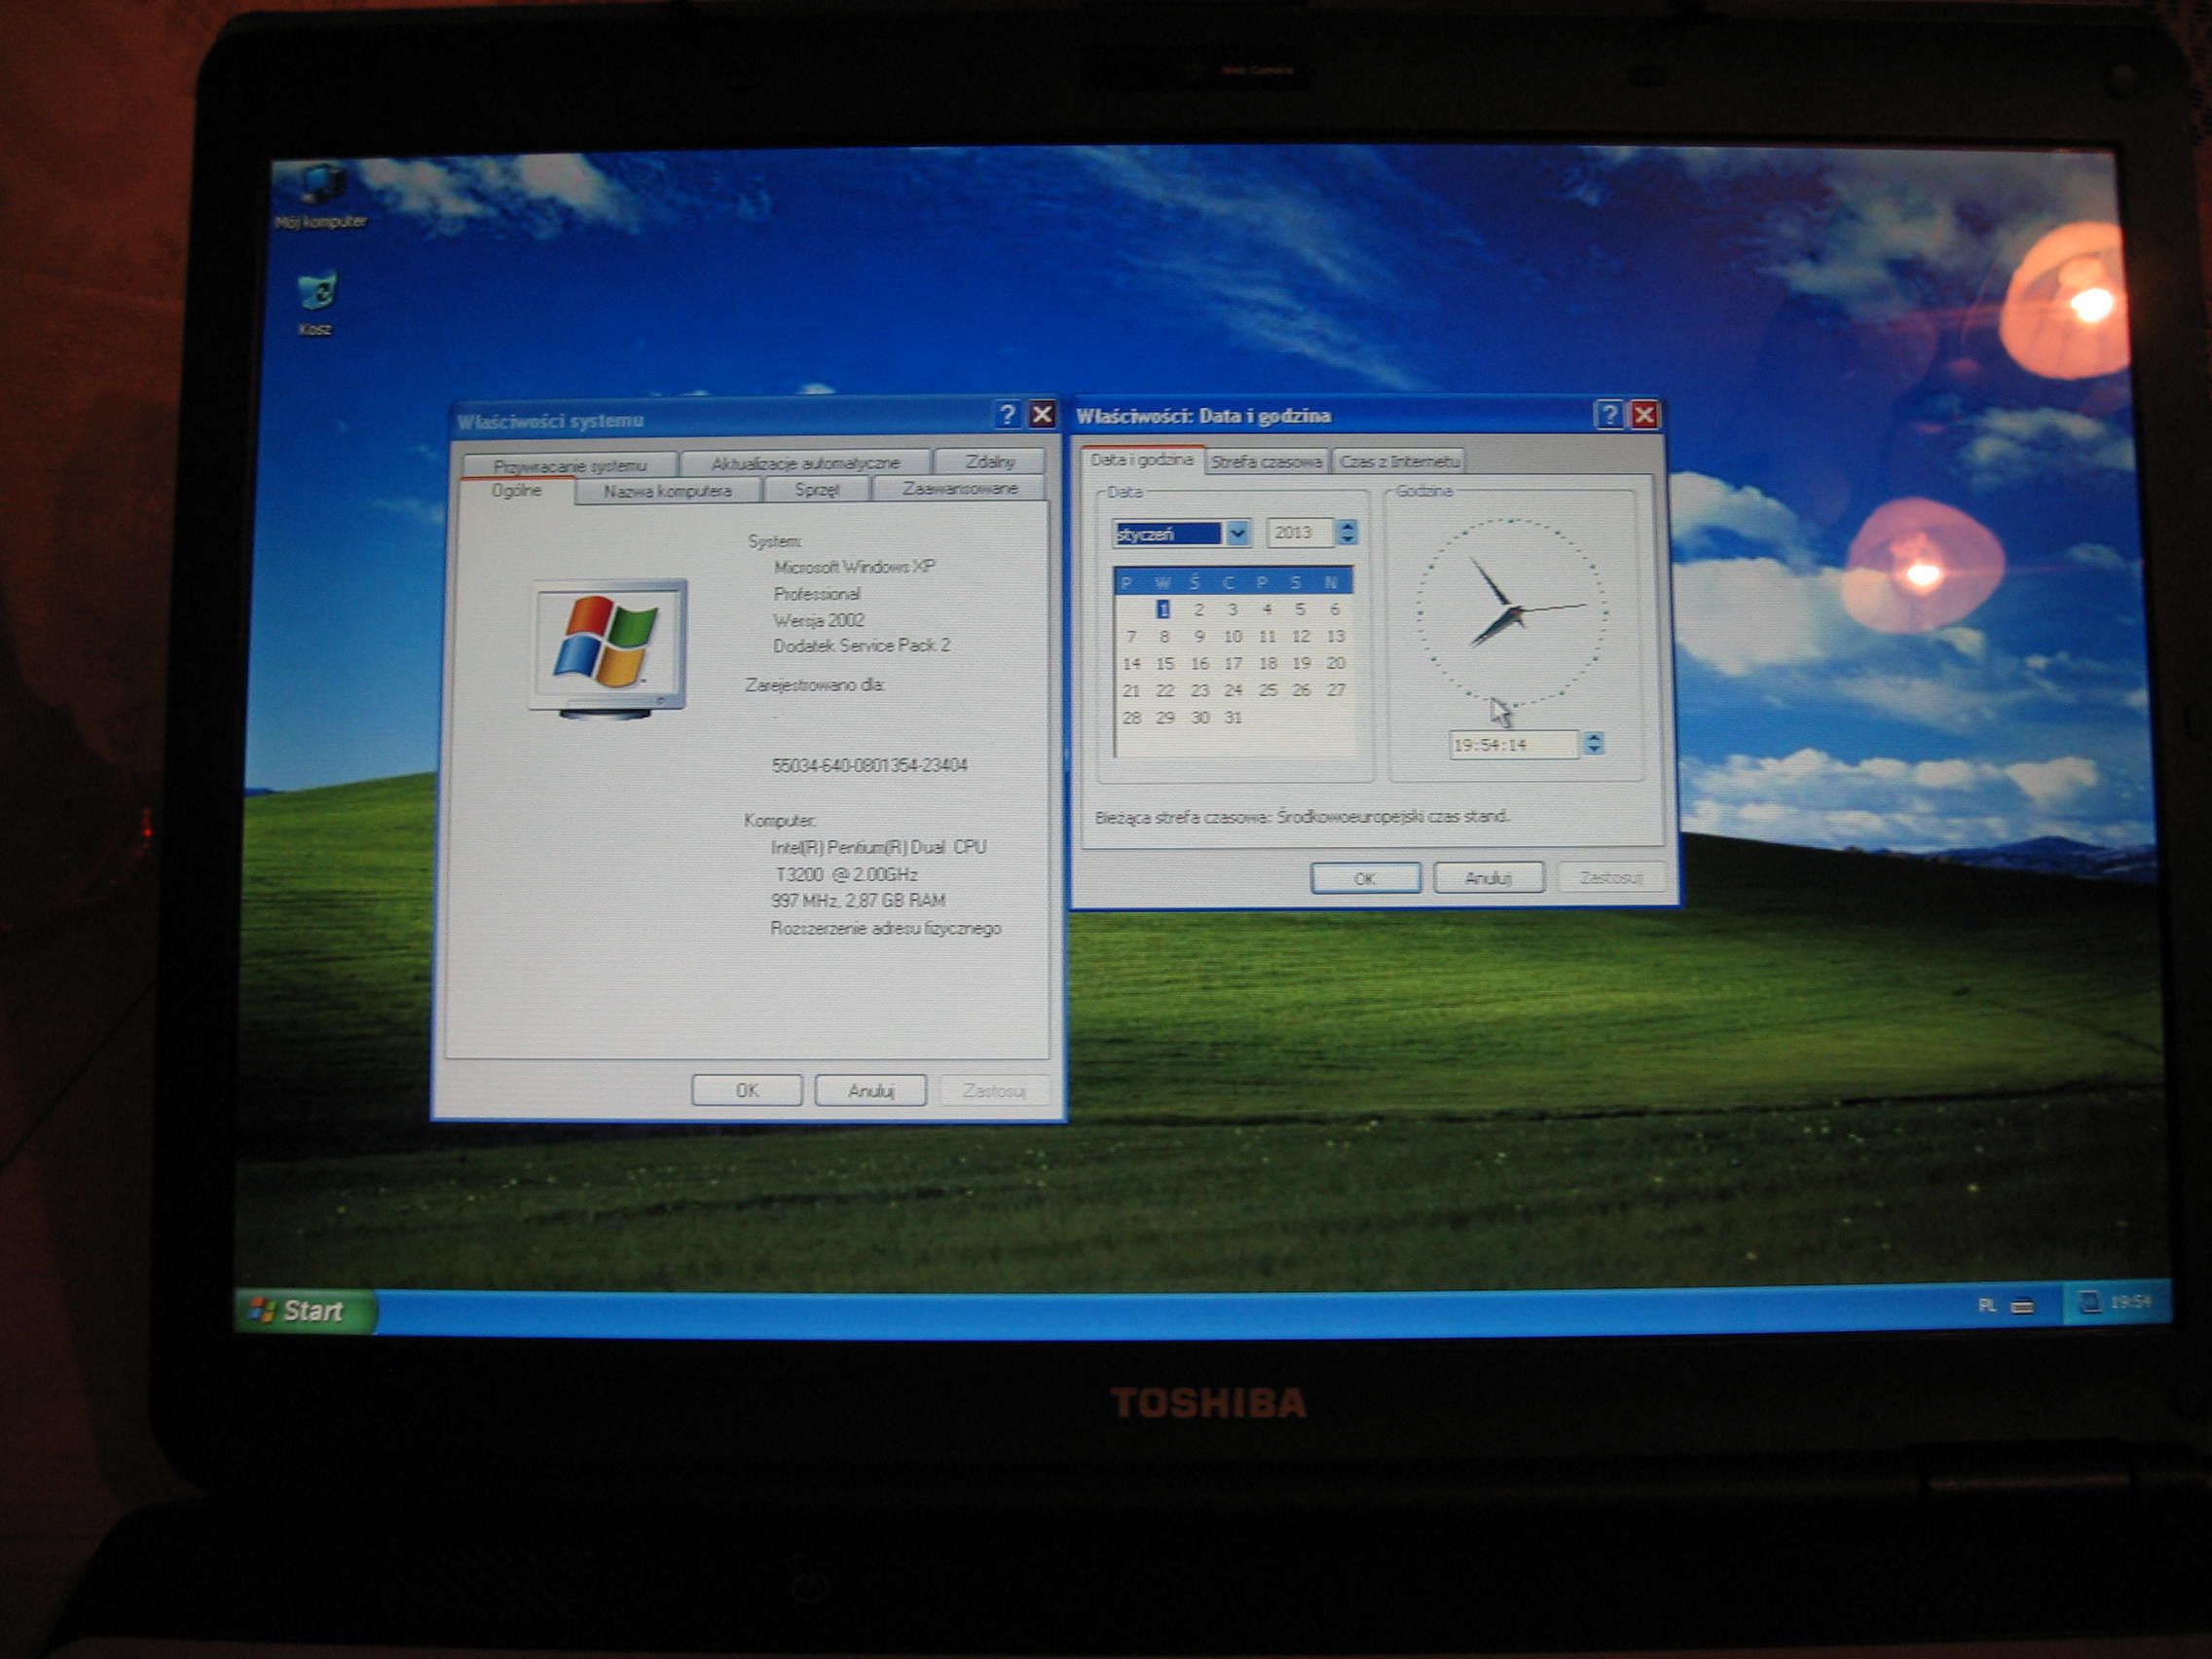The width and height of the screenshot is (2212, 1659).
Task: Close the Właściwości systemu window
Action: 1042,414
